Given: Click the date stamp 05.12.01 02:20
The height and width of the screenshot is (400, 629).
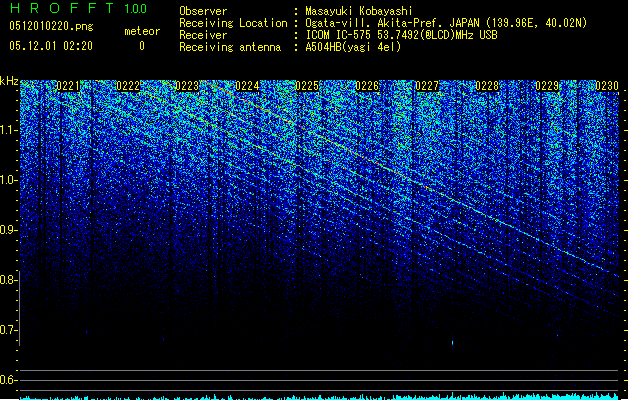Looking at the screenshot, I should click(x=51, y=46).
